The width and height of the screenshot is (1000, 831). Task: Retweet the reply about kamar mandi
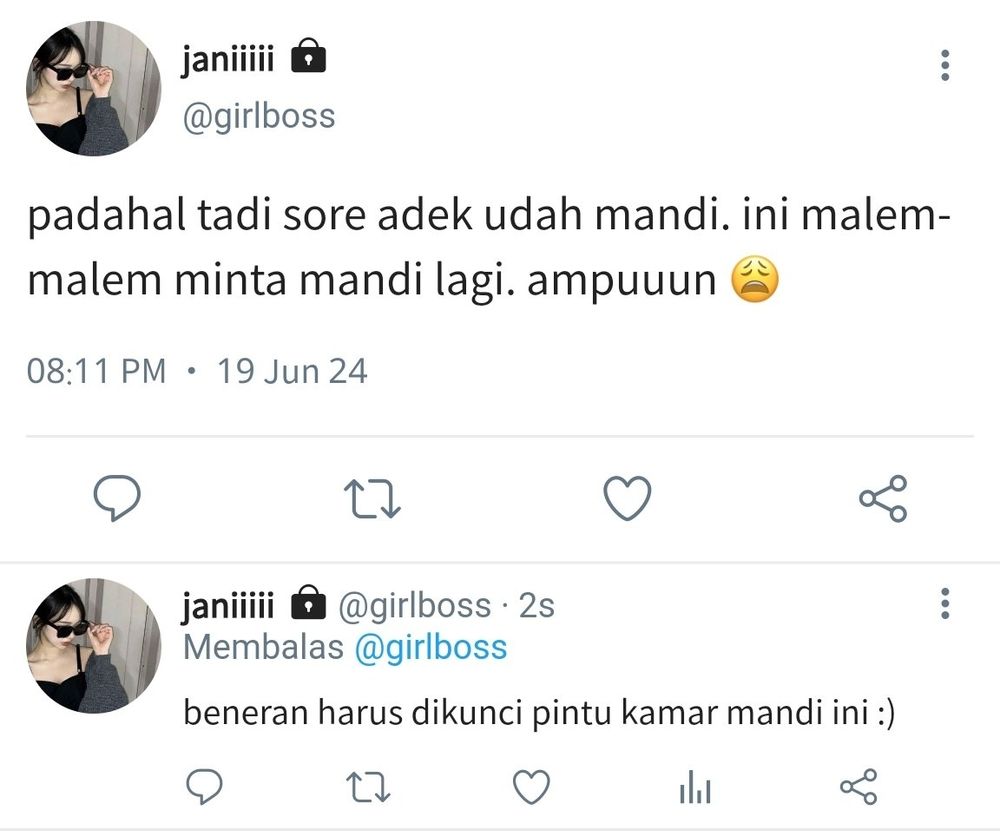[368, 787]
